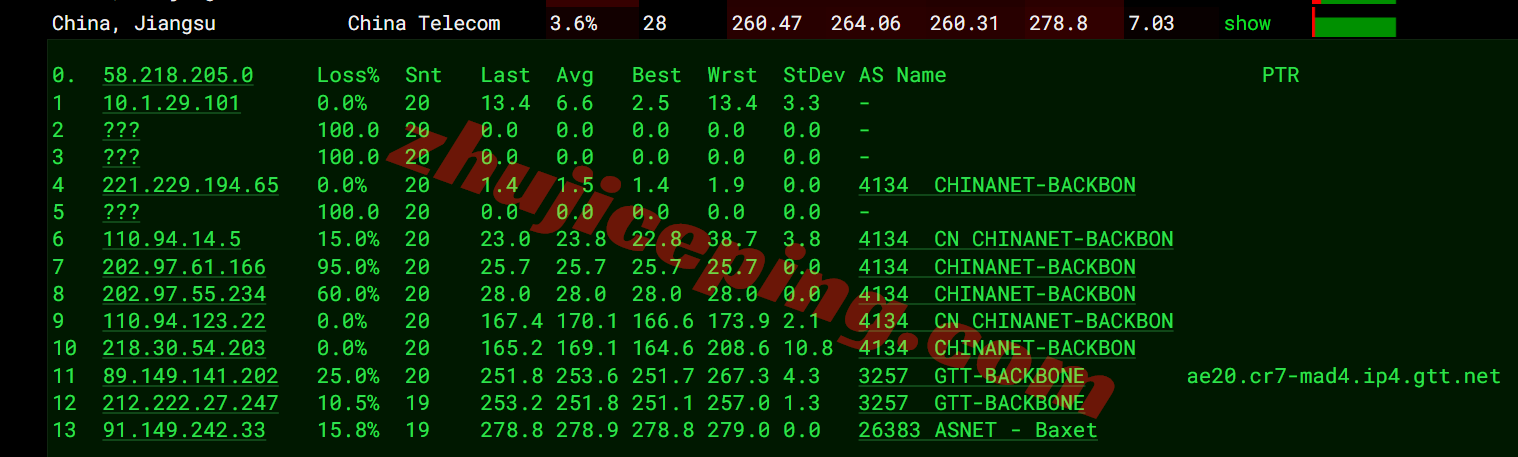Click the show link for China Telecom

[x=1247, y=23]
